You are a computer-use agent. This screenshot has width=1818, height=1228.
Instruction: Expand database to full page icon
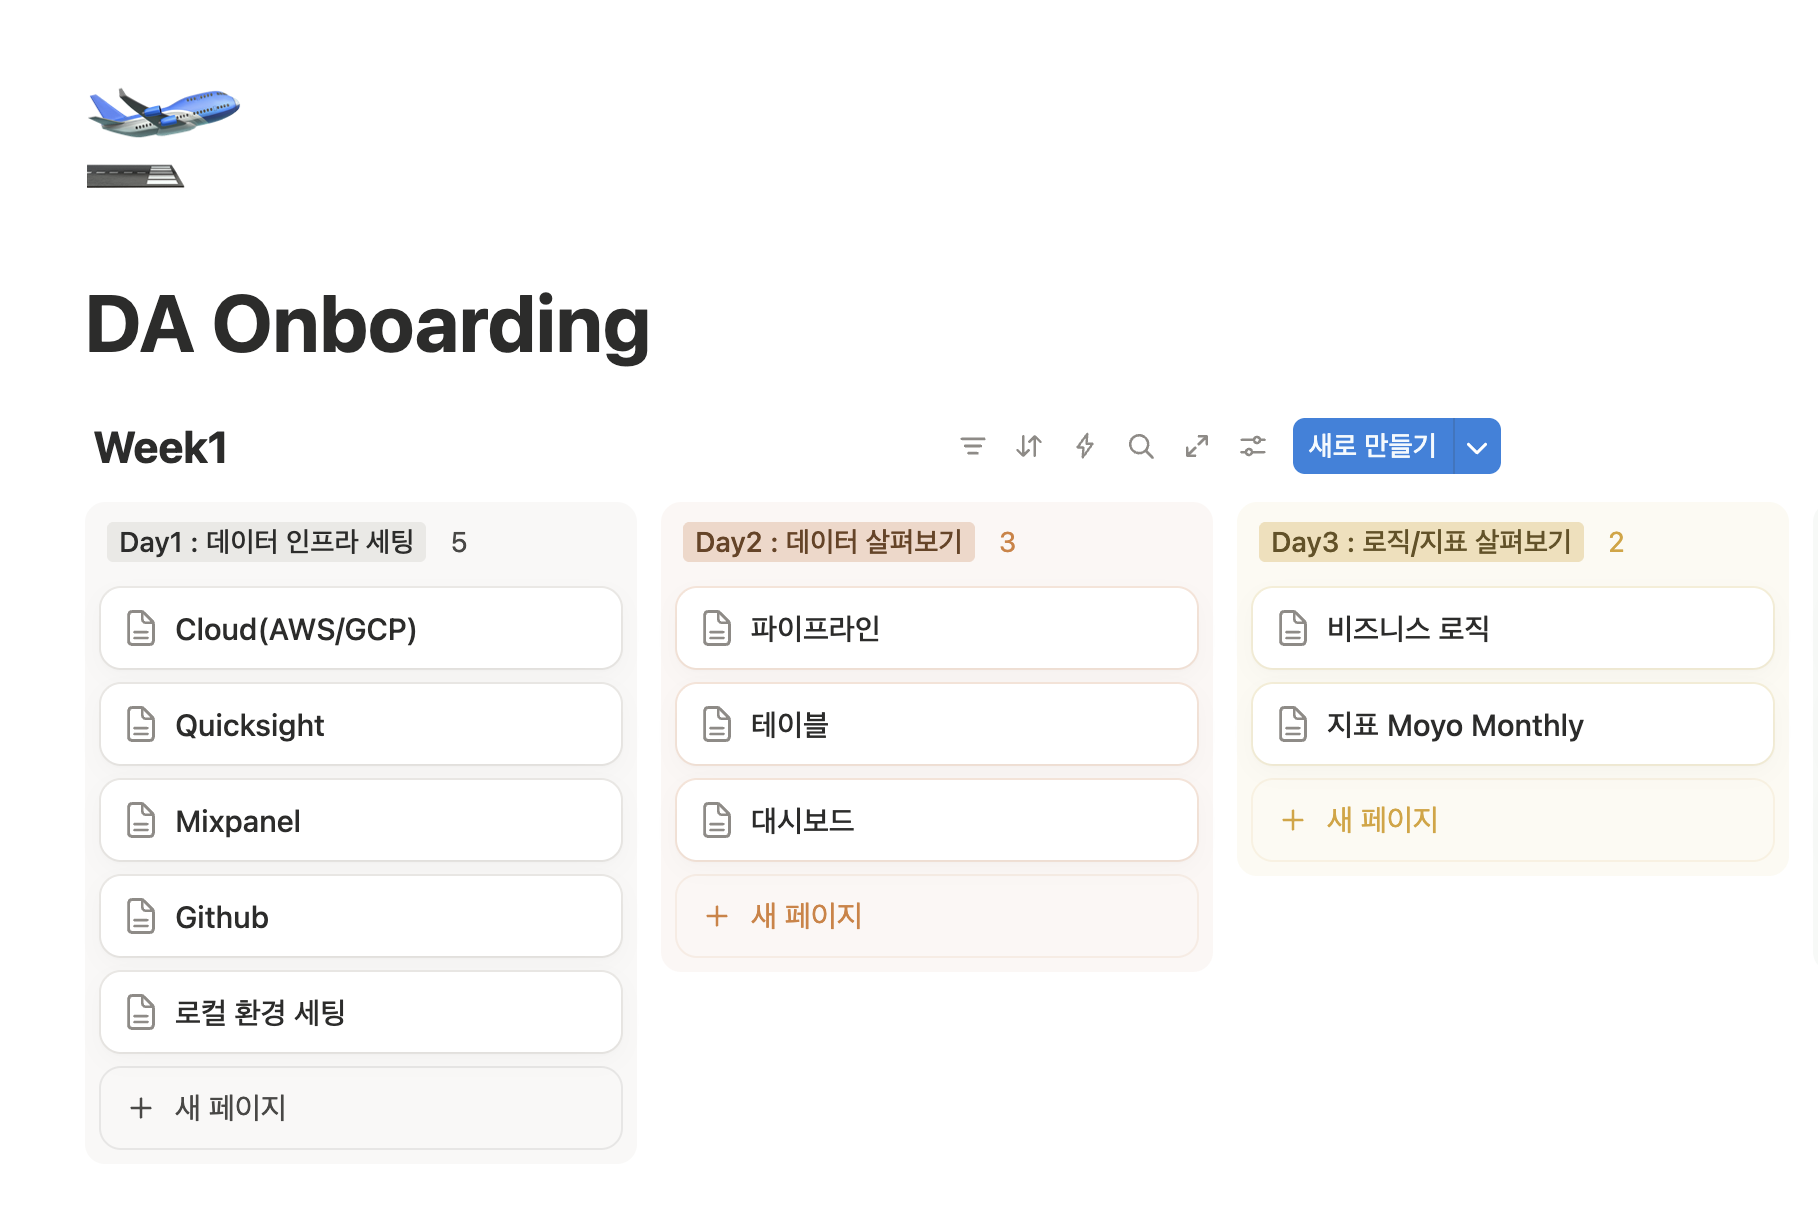pyautogui.click(x=1197, y=446)
